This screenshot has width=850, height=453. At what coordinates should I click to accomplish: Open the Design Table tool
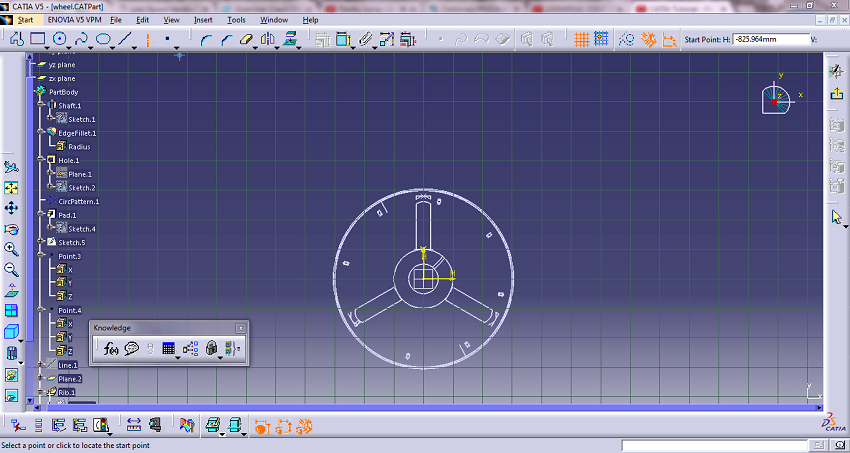click(x=168, y=348)
